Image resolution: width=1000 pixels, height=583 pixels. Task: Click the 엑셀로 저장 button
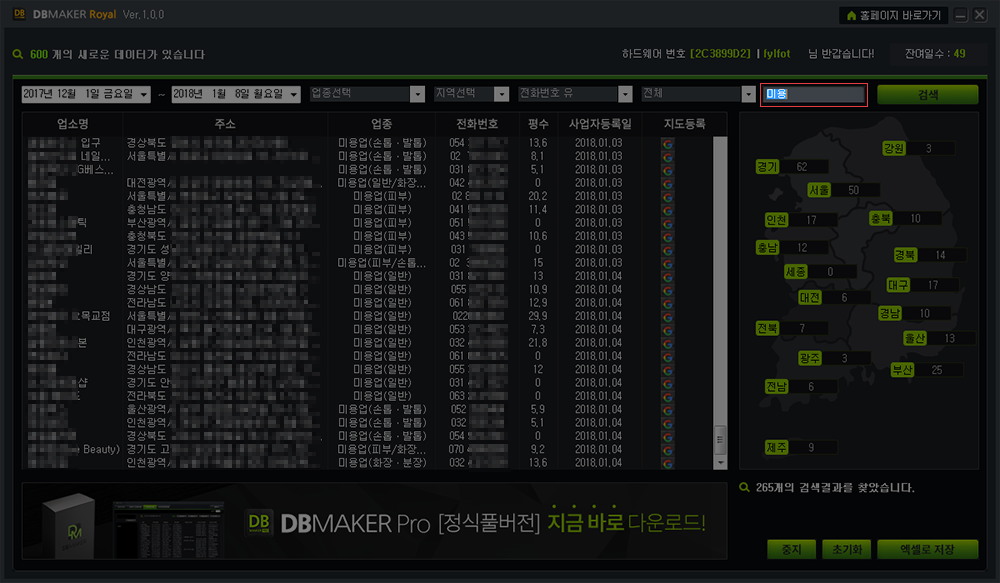tap(927, 549)
